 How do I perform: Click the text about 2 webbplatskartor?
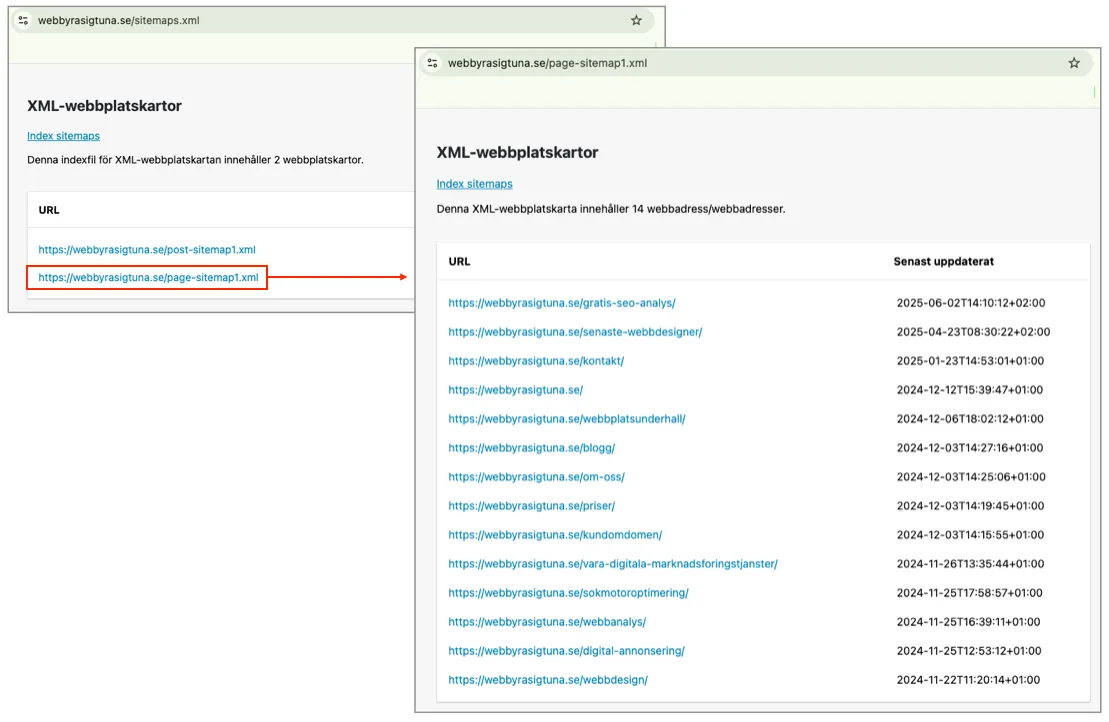coord(195,160)
